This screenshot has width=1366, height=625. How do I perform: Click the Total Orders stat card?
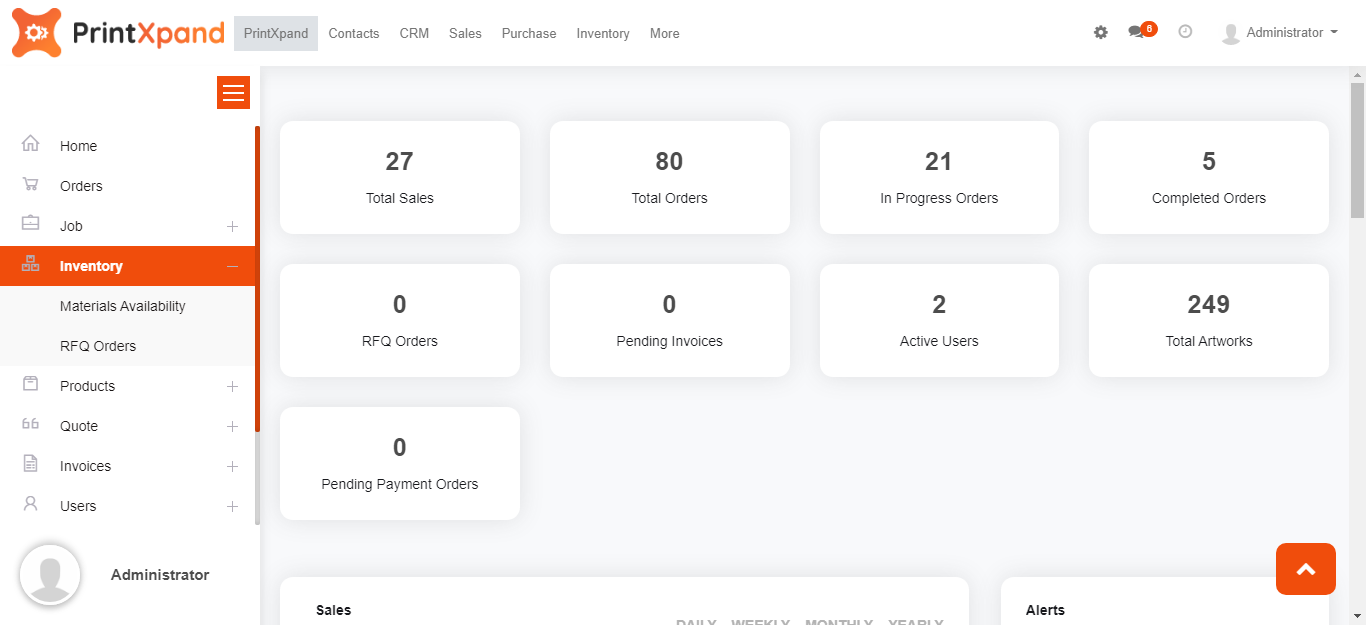[669, 177]
